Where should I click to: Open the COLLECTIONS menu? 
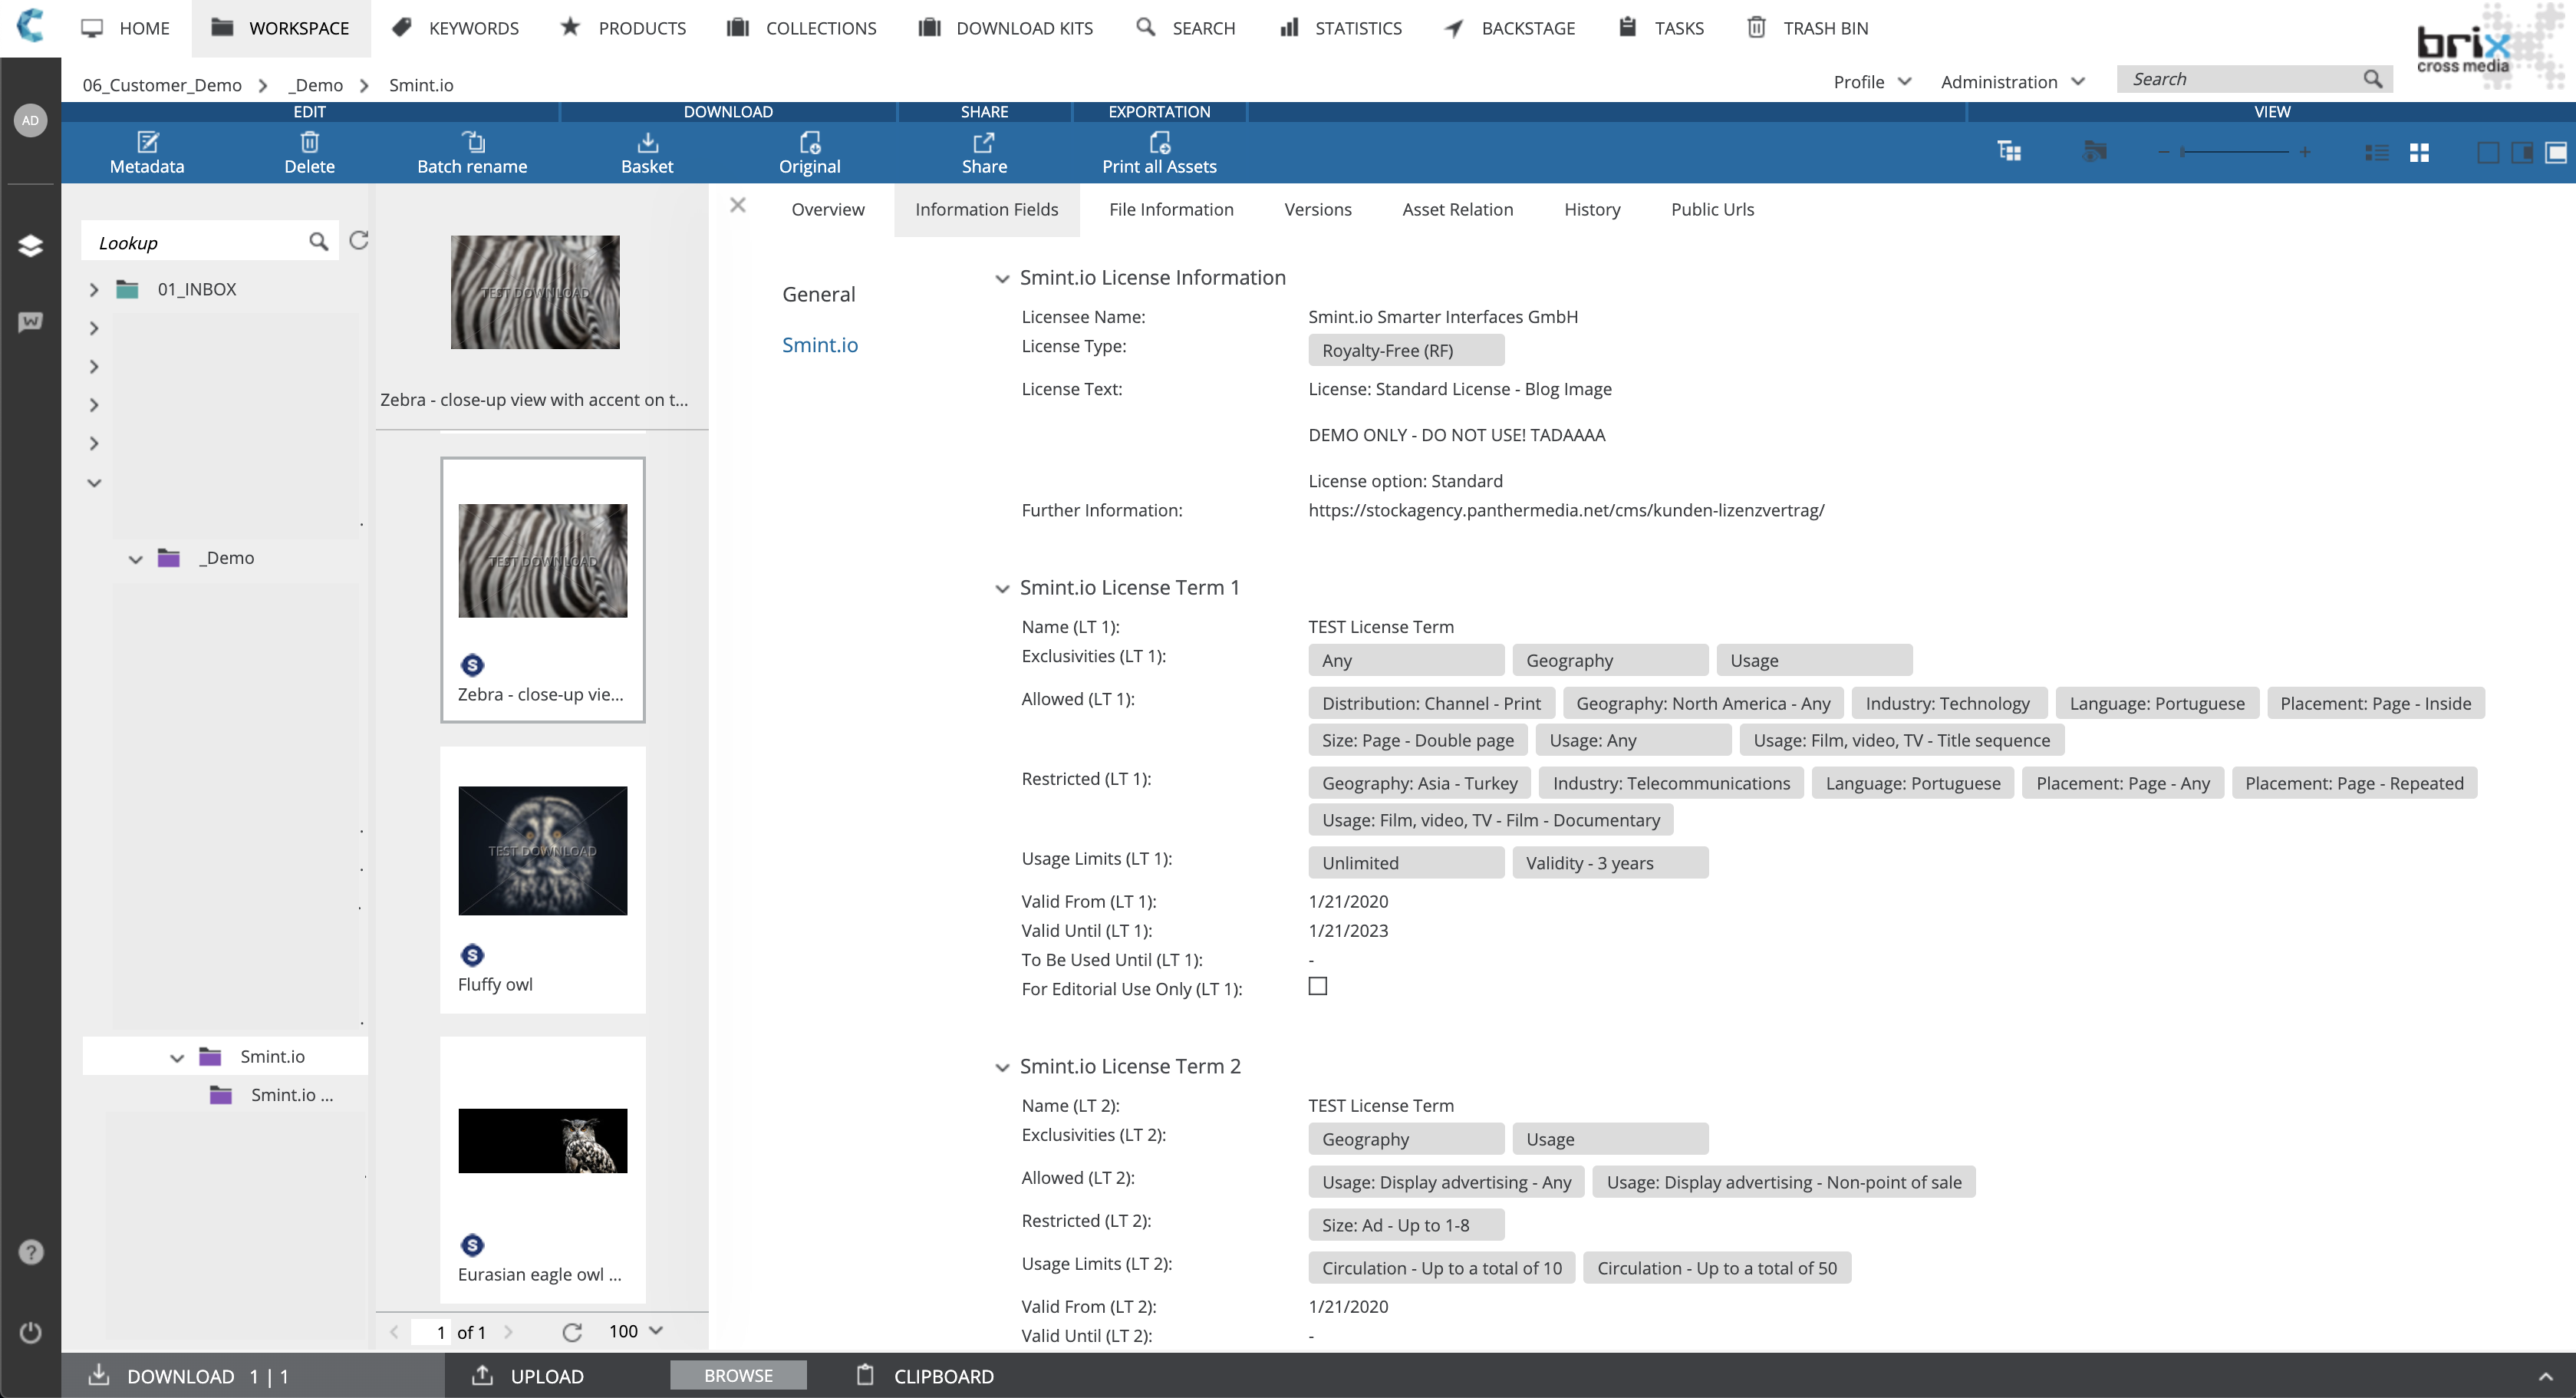point(802,28)
